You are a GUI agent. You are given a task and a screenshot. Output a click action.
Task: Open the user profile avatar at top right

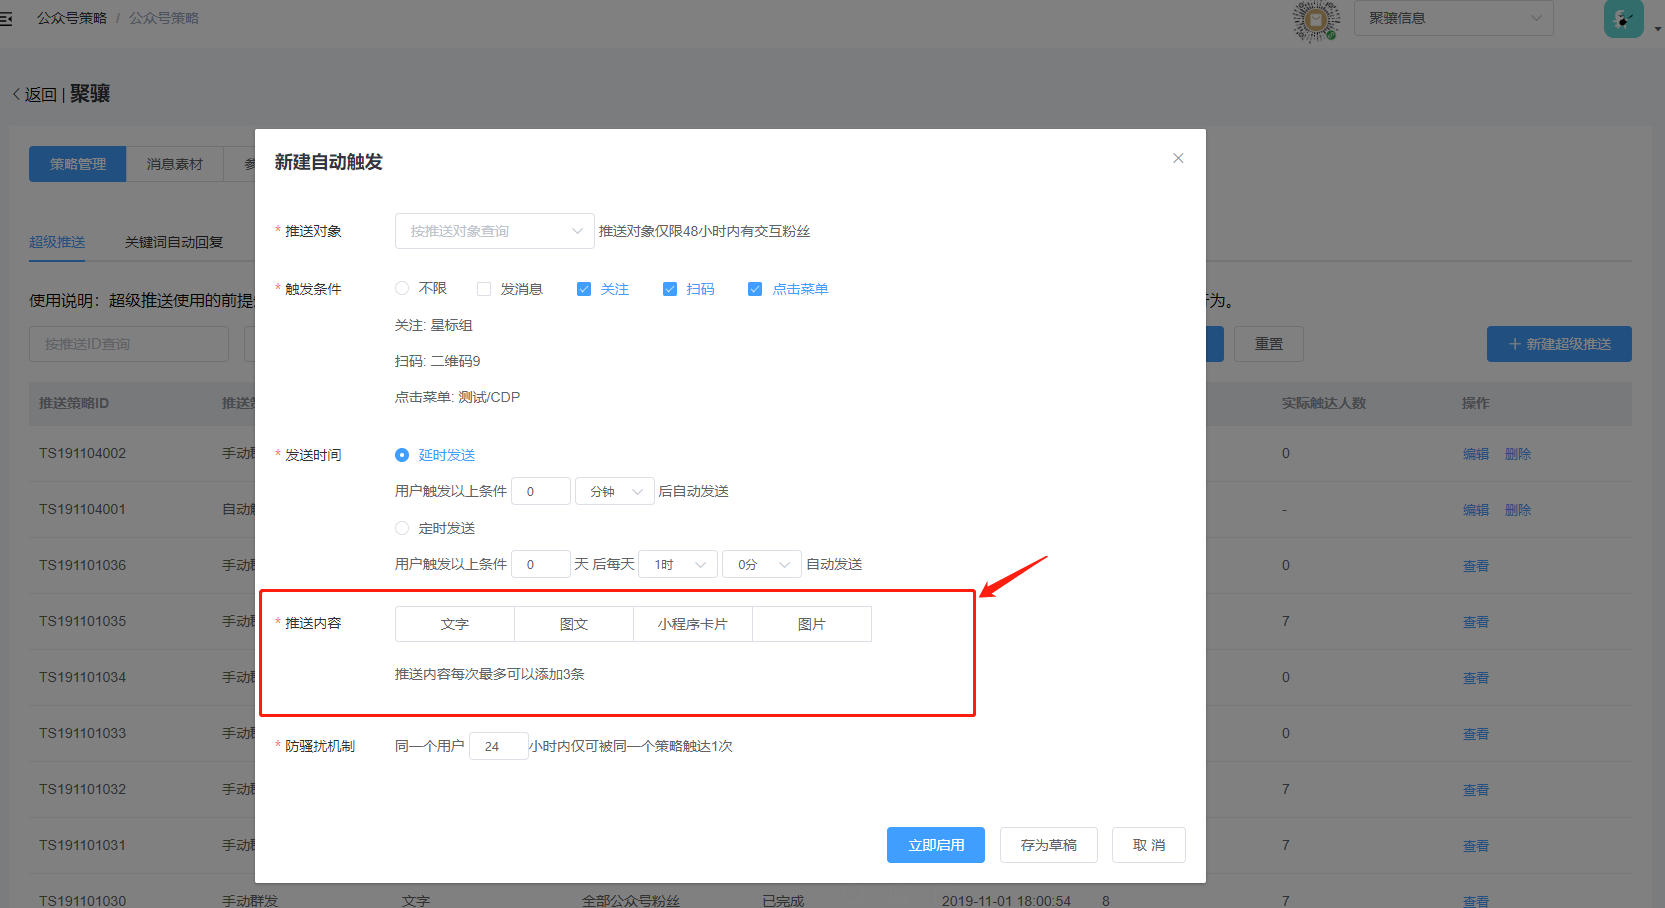1623,19
